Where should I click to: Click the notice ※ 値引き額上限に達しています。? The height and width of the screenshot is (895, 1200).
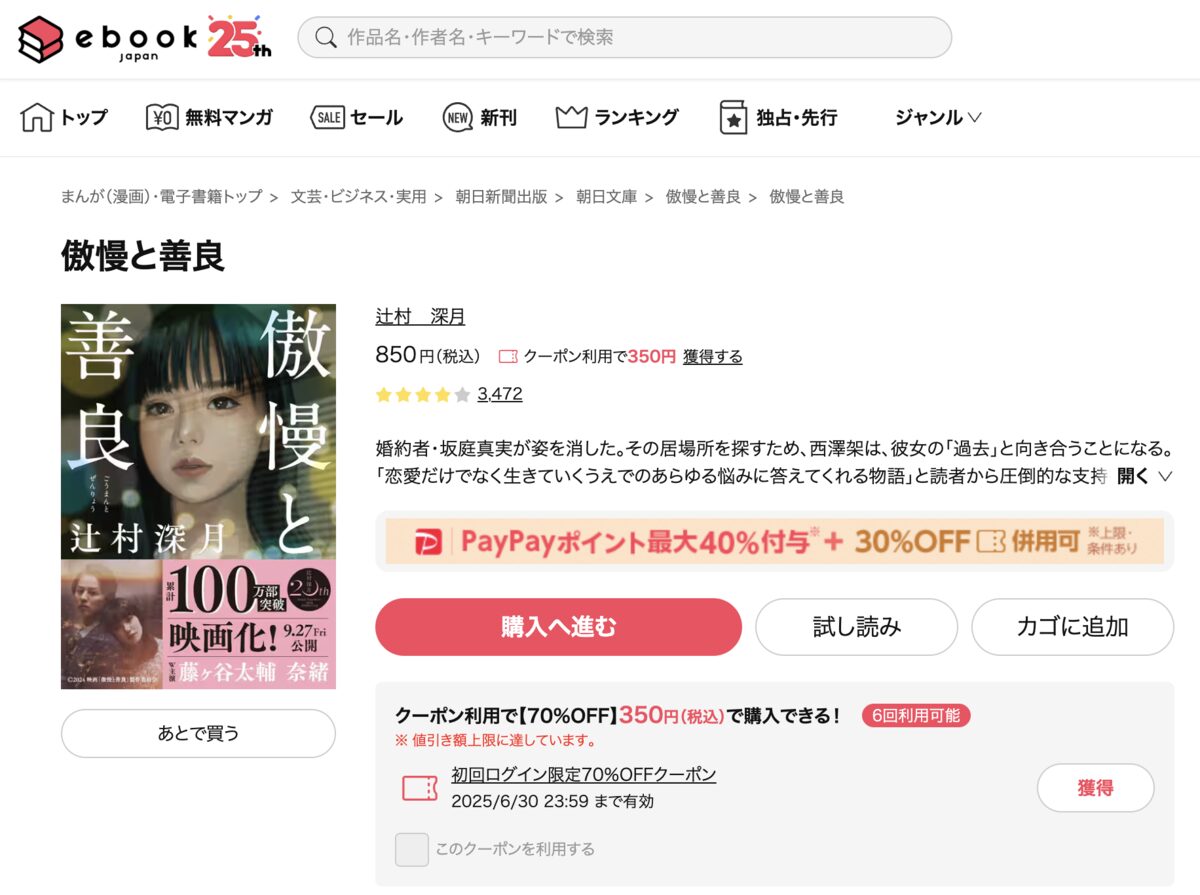(x=497, y=741)
